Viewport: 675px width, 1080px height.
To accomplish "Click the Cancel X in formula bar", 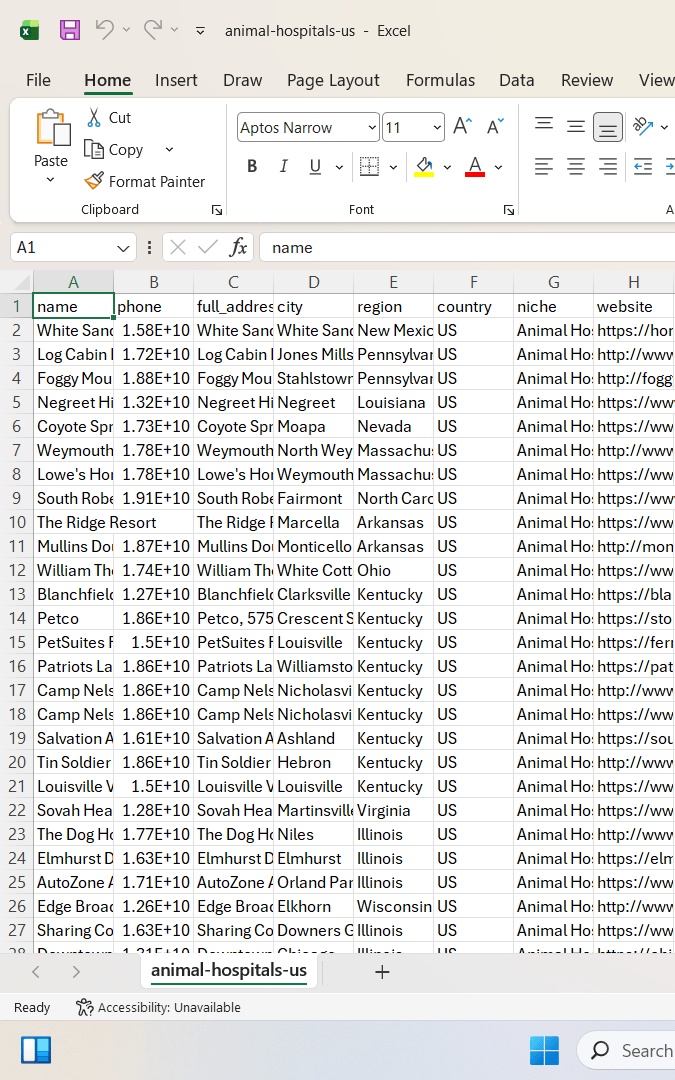I will click(x=178, y=247).
